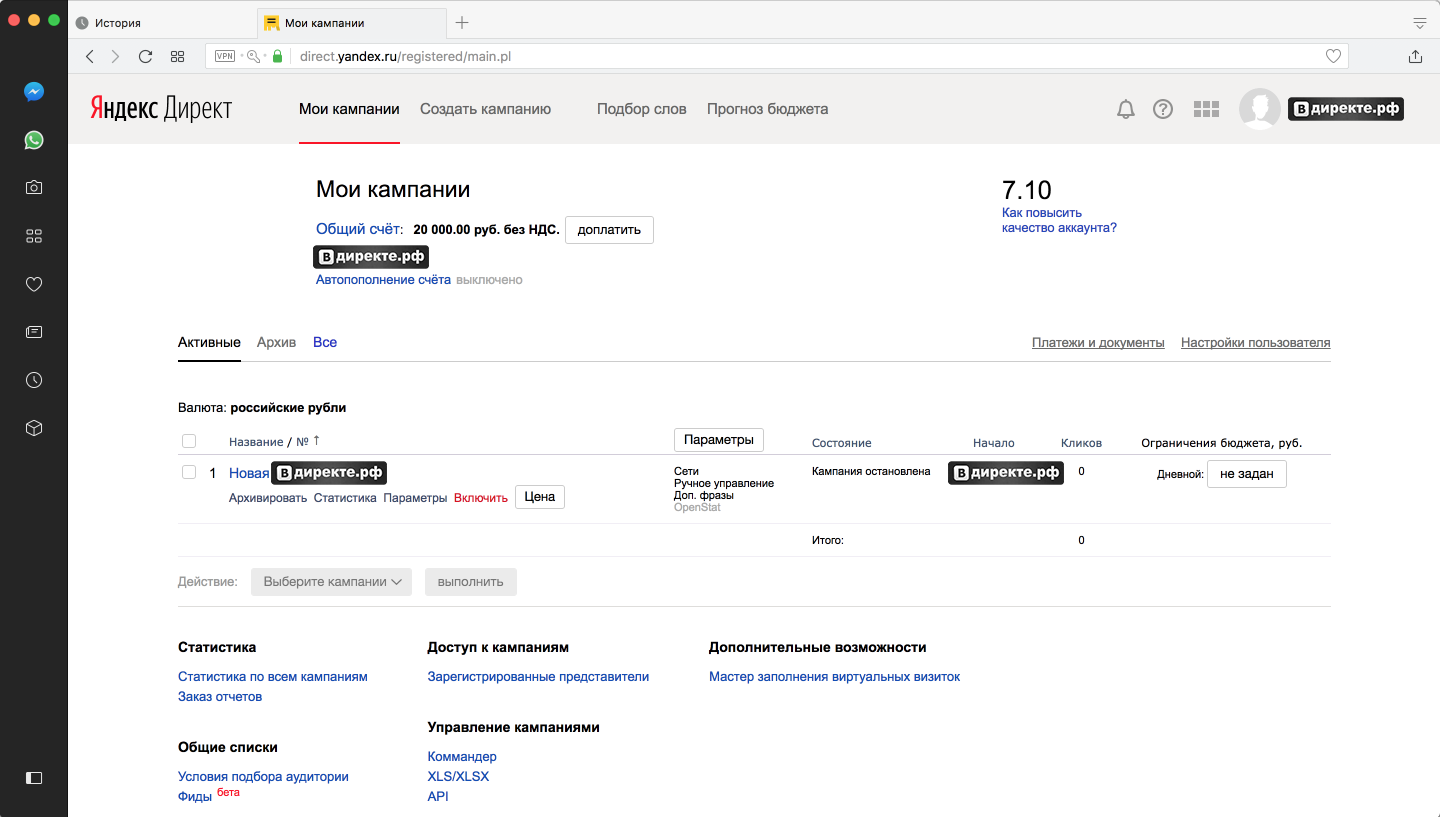Screen dimensions: 1440x817
Task: Go forward with the forward arrow
Action: point(116,57)
